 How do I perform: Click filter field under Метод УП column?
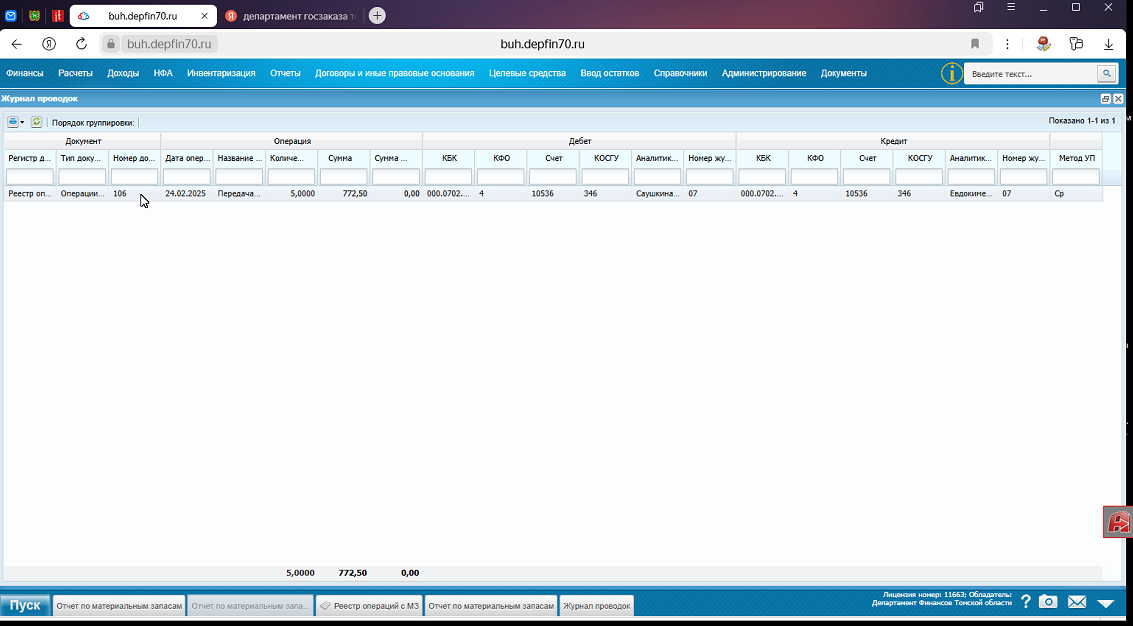click(1076, 176)
